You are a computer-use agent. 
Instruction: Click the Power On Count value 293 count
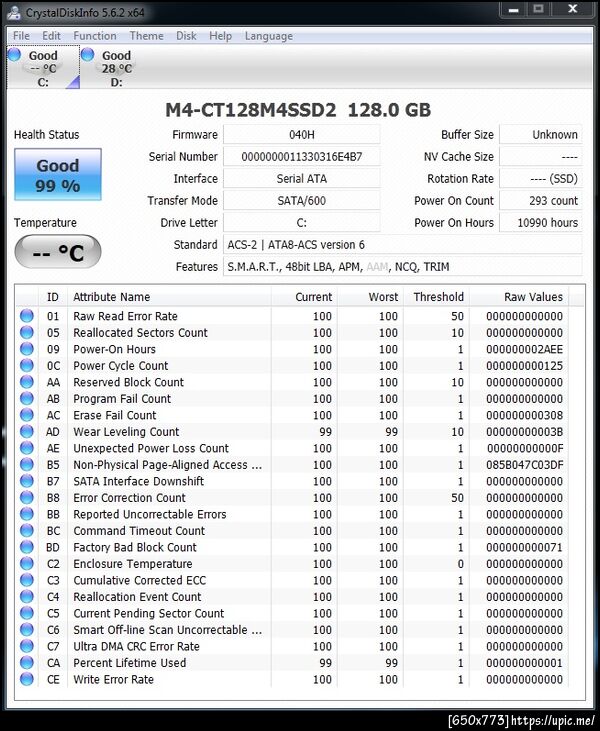click(541, 200)
